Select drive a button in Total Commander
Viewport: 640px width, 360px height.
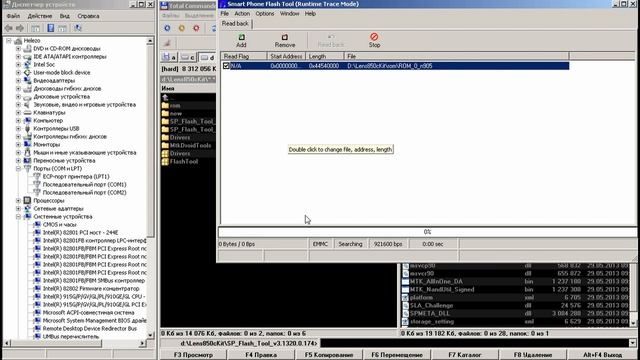[x=169, y=58]
